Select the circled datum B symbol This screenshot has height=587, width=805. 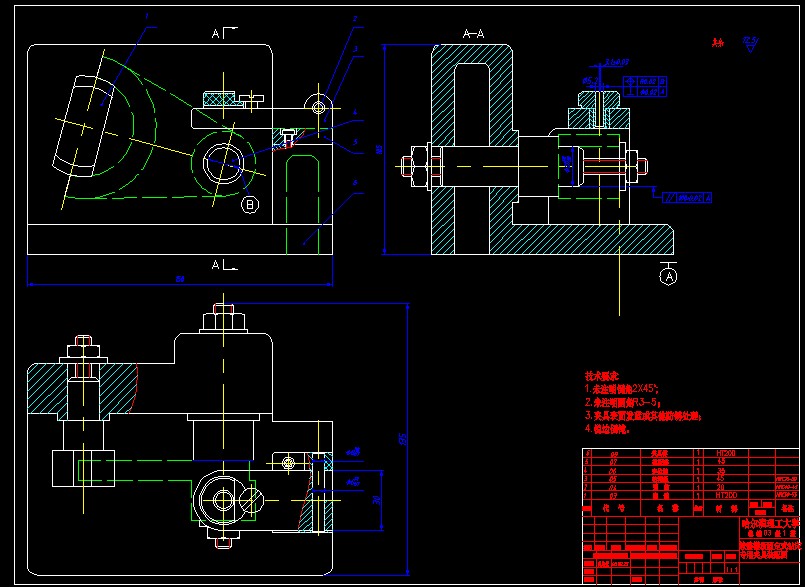point(250,204)
